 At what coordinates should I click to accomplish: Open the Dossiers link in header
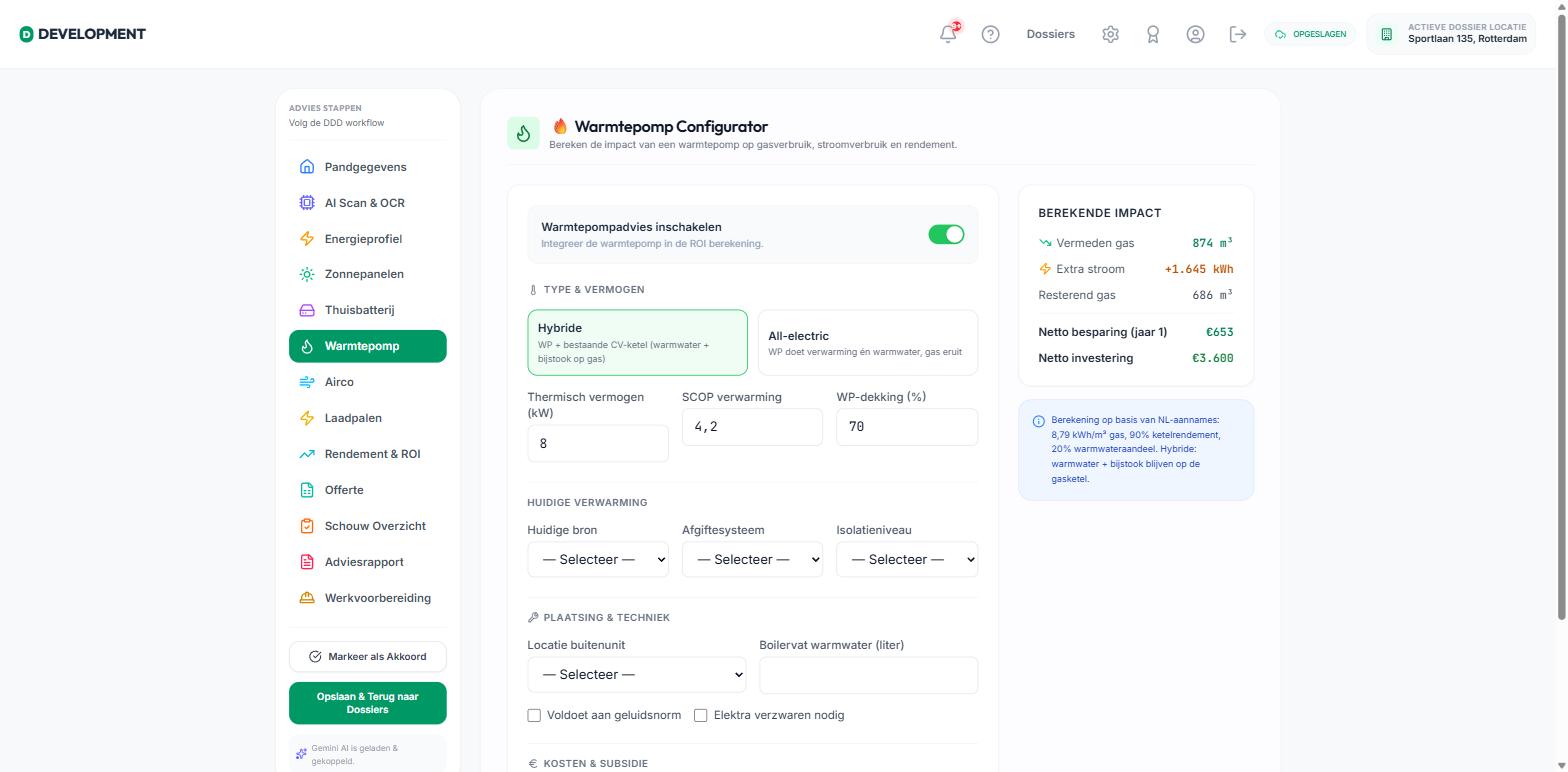point(1050,34)
